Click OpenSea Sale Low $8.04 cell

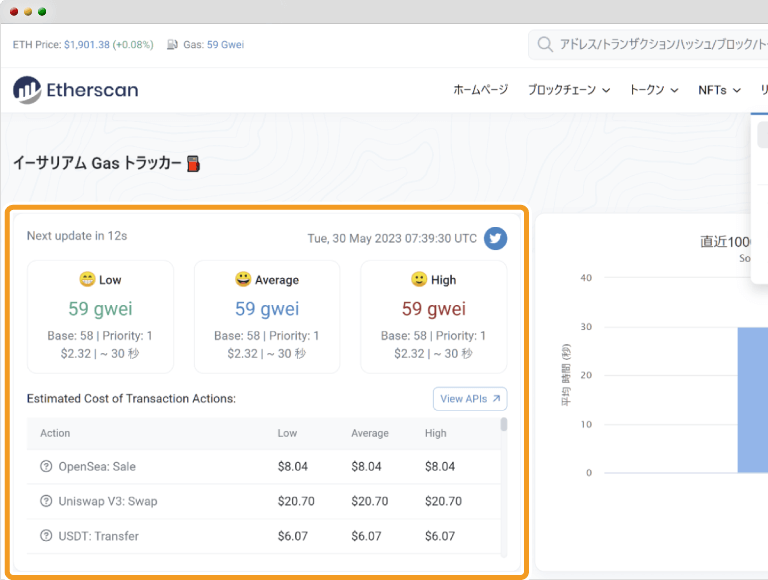tap(293, 466)
